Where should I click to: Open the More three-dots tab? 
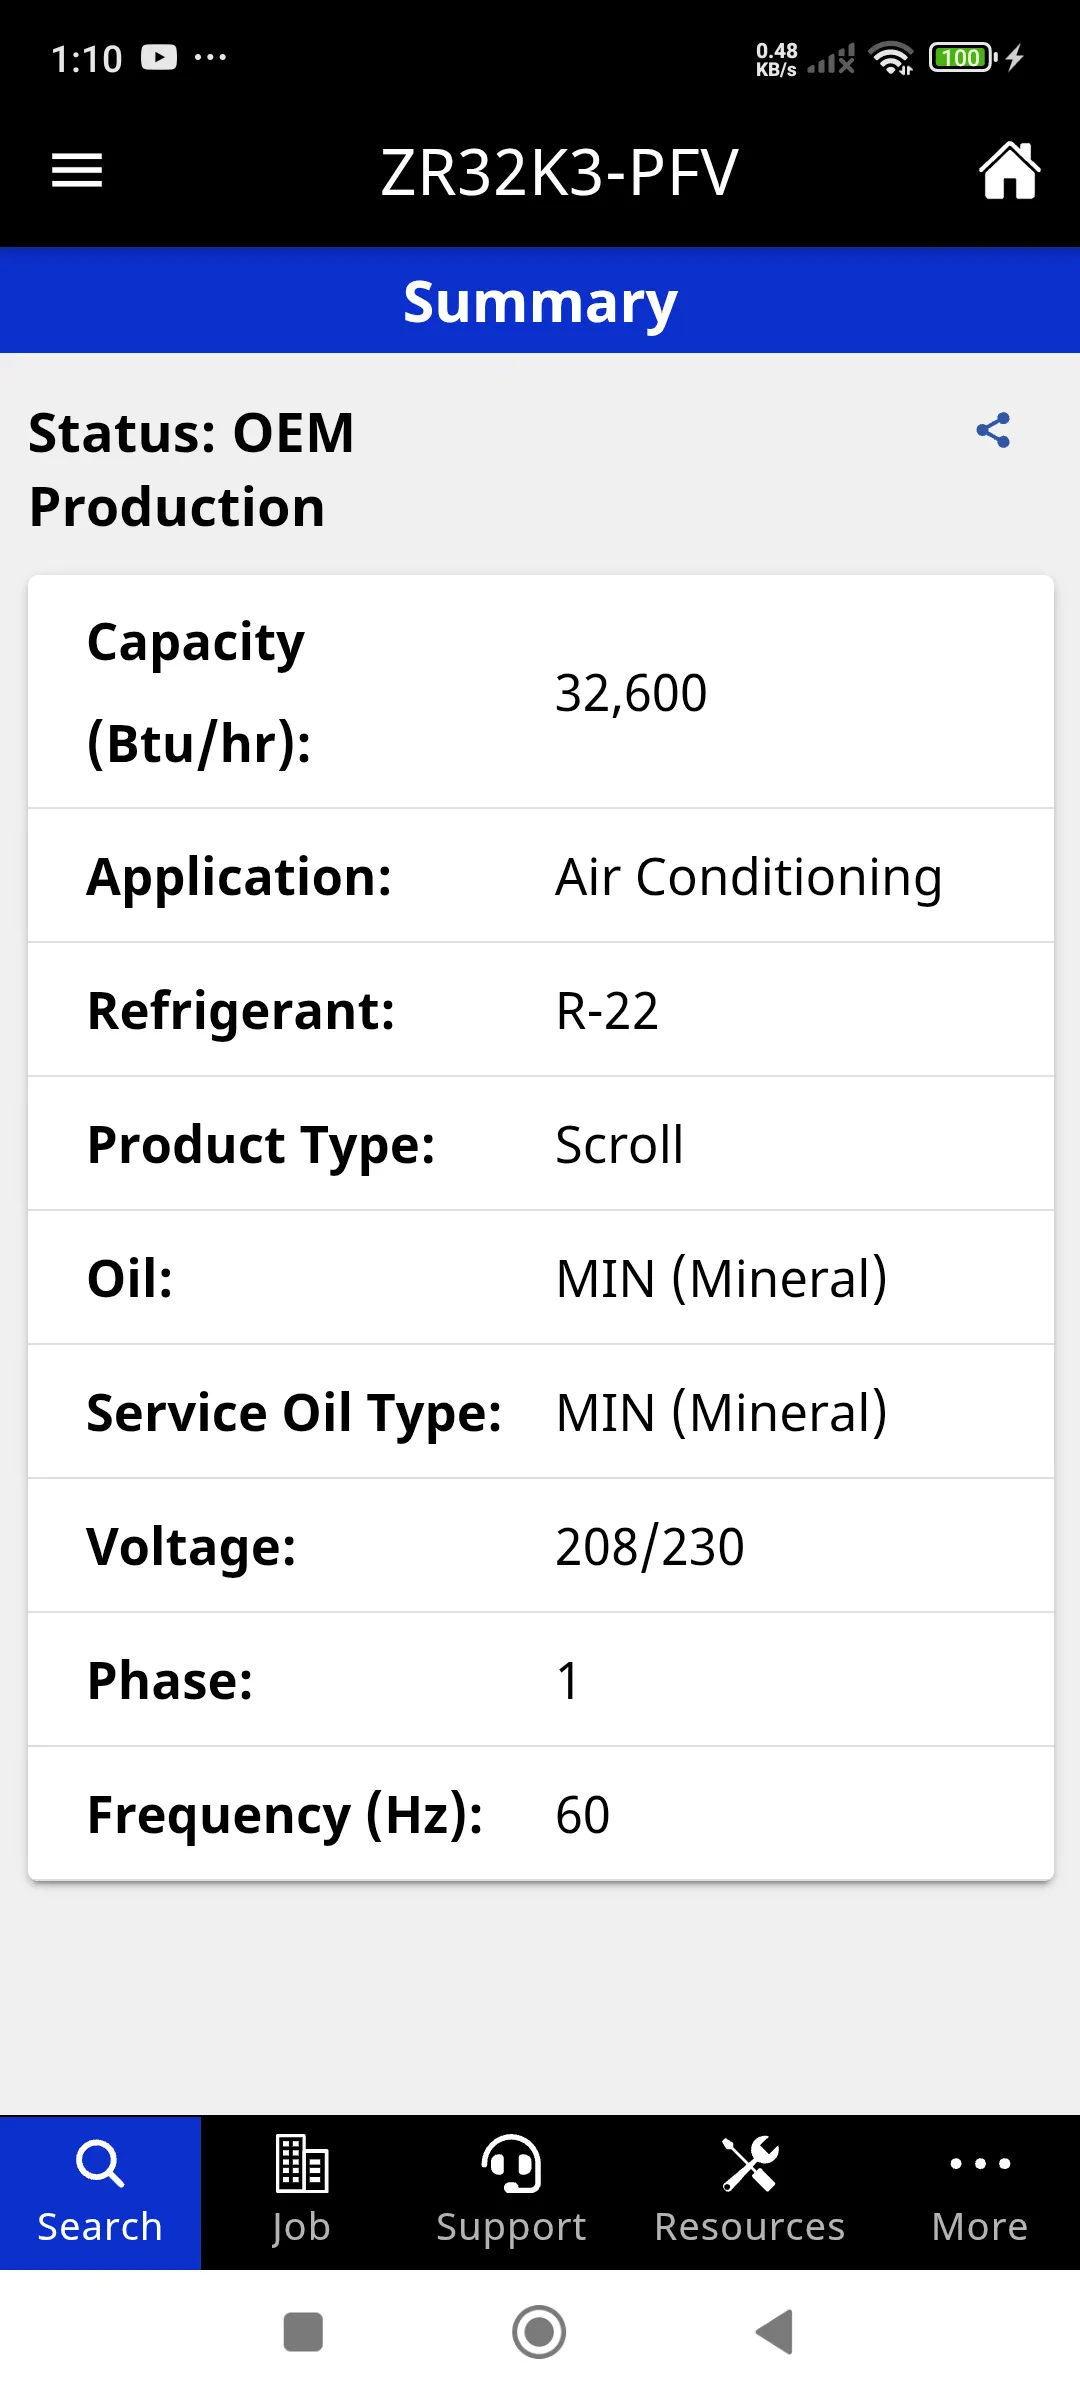click(x=980, y=2192)
